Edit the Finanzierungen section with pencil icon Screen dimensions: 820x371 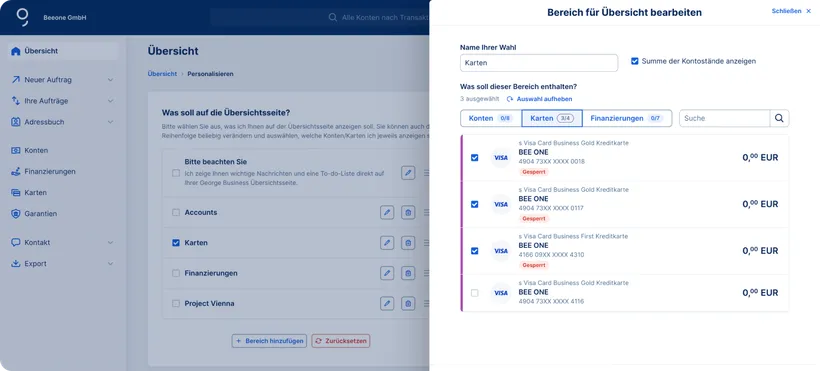tap(387, 273)
